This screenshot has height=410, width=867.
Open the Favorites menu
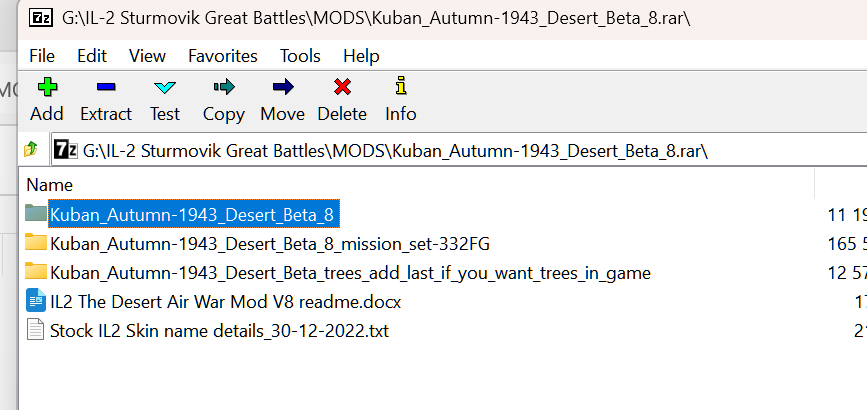point(222,56)
